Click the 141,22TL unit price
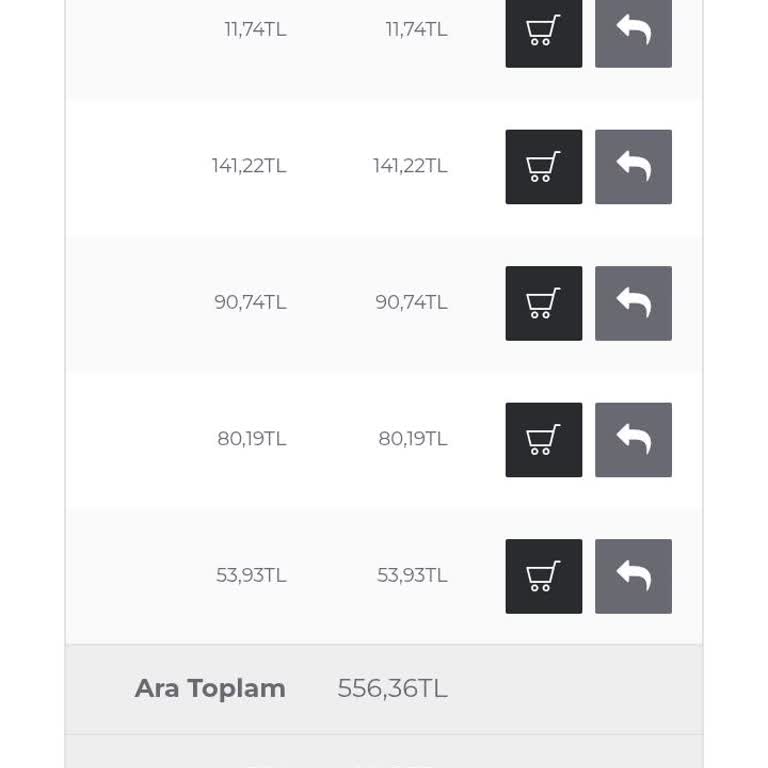Image resolution: width=768 pixels, height=768 pixels. click(x=249, y=166)
